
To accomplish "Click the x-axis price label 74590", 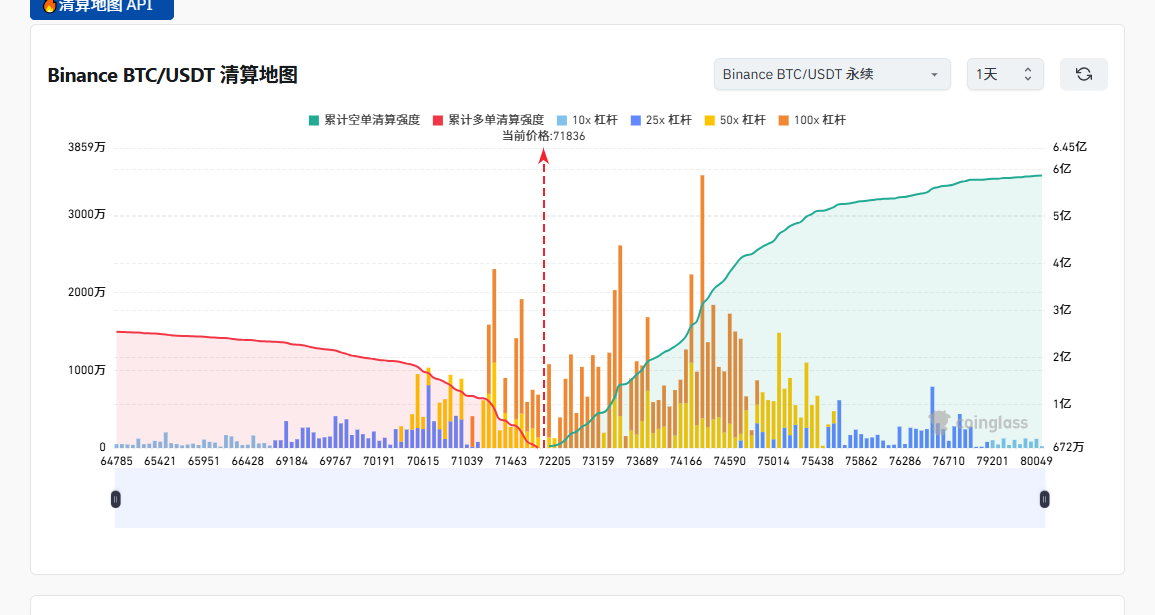I will click(730, 461).
